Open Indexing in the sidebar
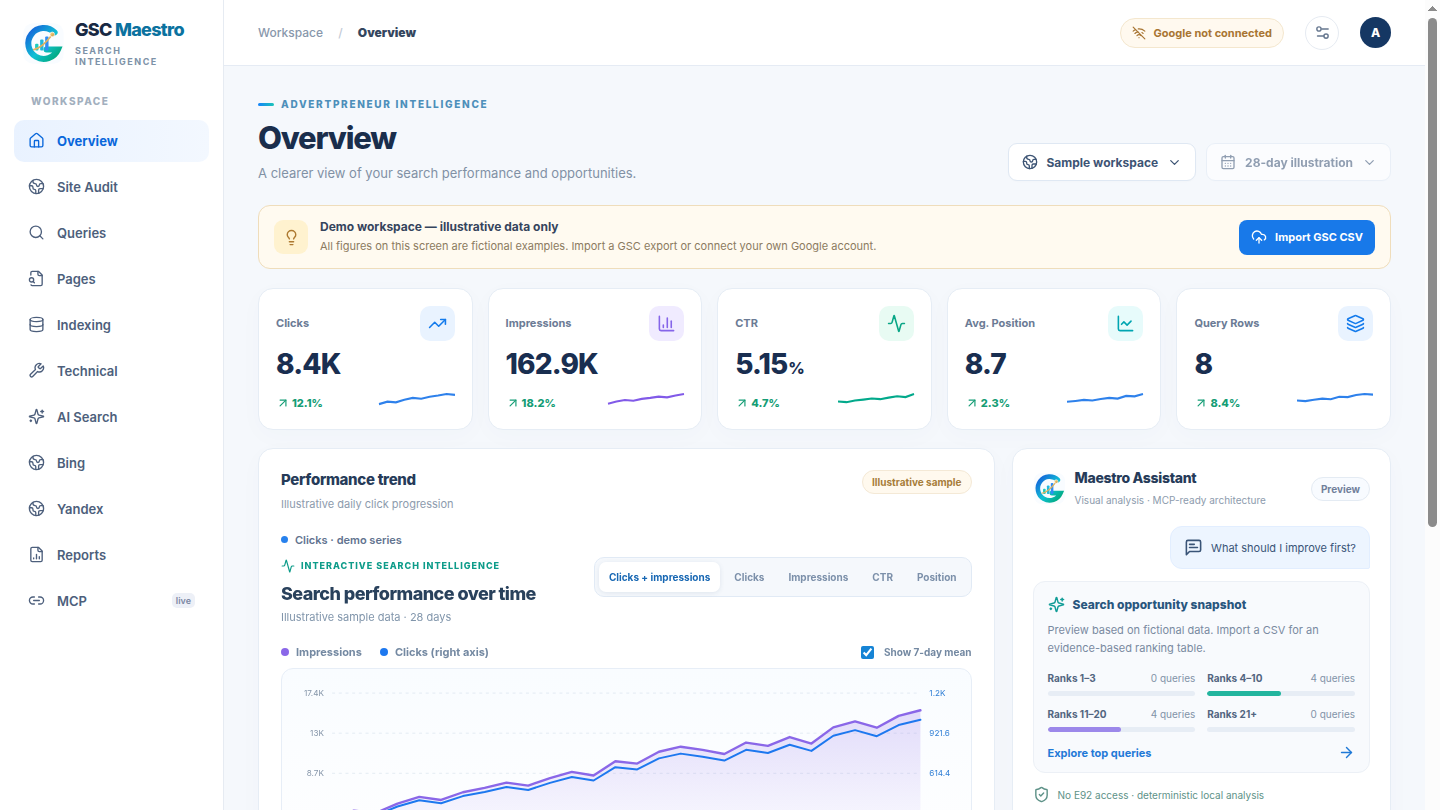The image size is (1440, 810). [x=111, y=325]
